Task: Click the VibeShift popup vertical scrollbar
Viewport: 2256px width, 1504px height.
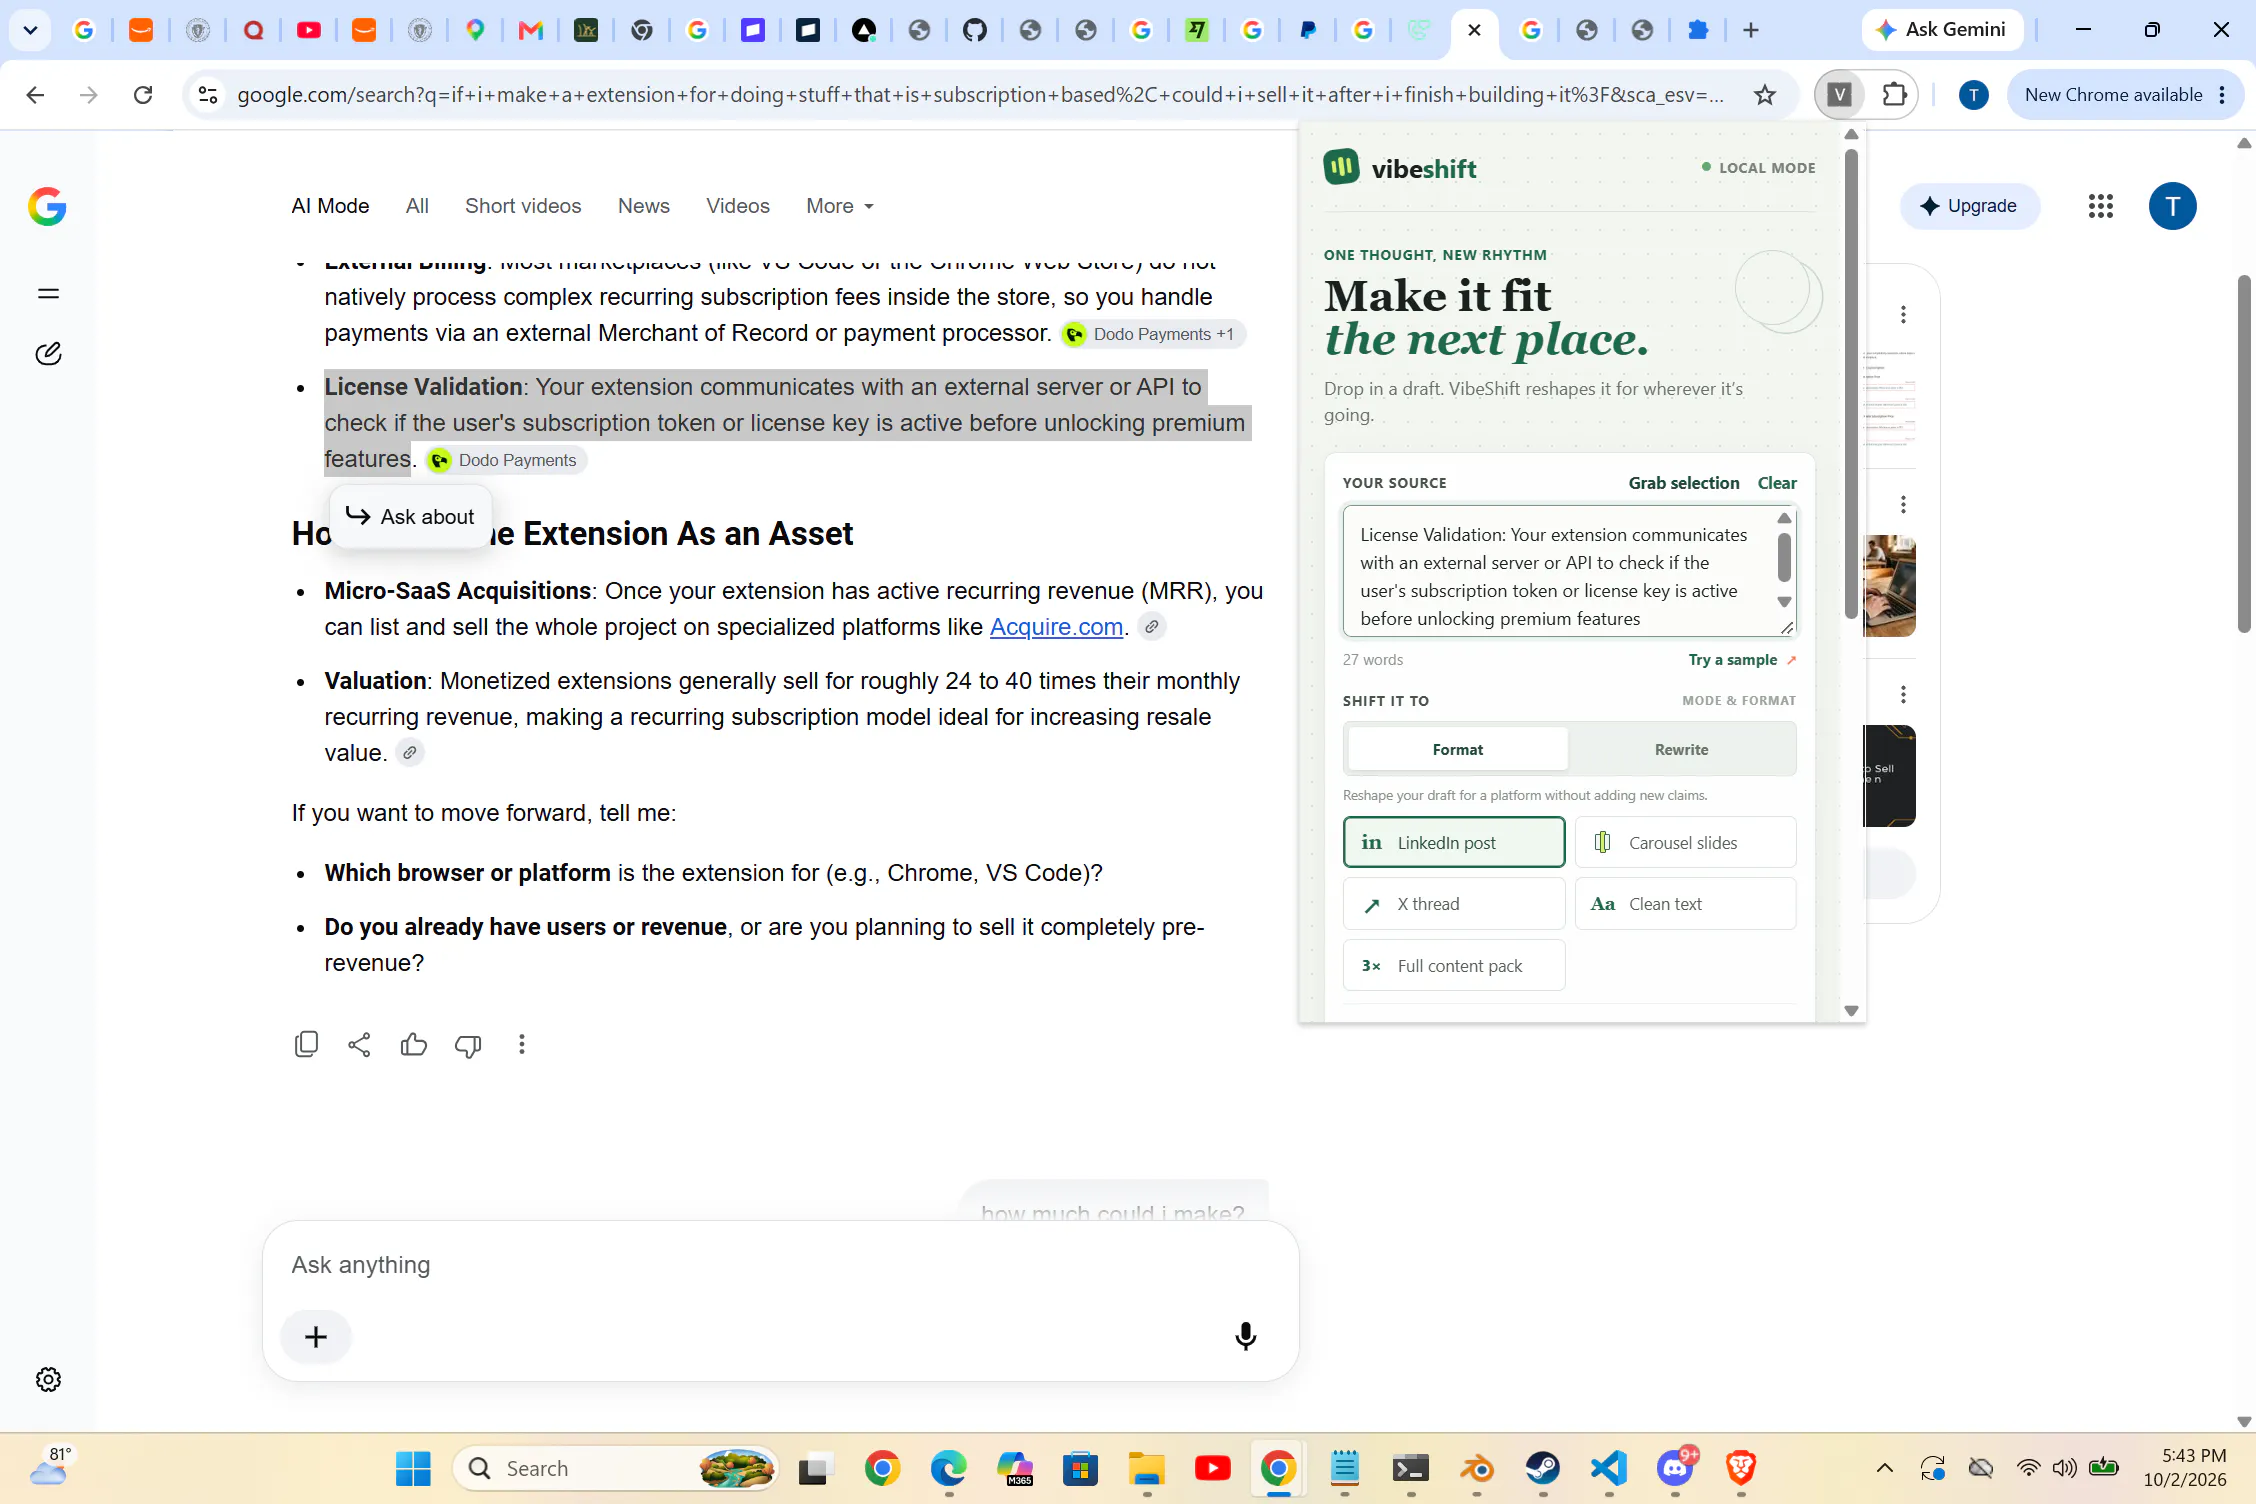Action: 1851,383
